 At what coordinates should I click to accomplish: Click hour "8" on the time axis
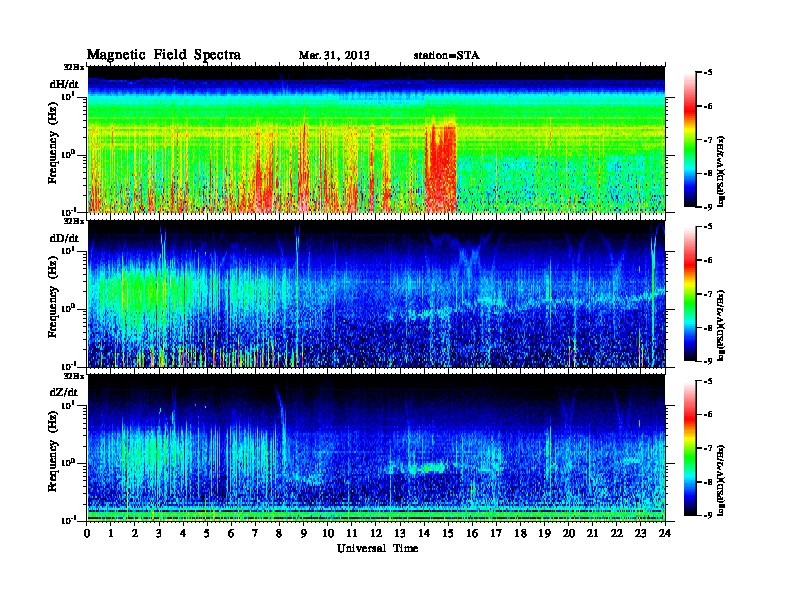(279, 533)
